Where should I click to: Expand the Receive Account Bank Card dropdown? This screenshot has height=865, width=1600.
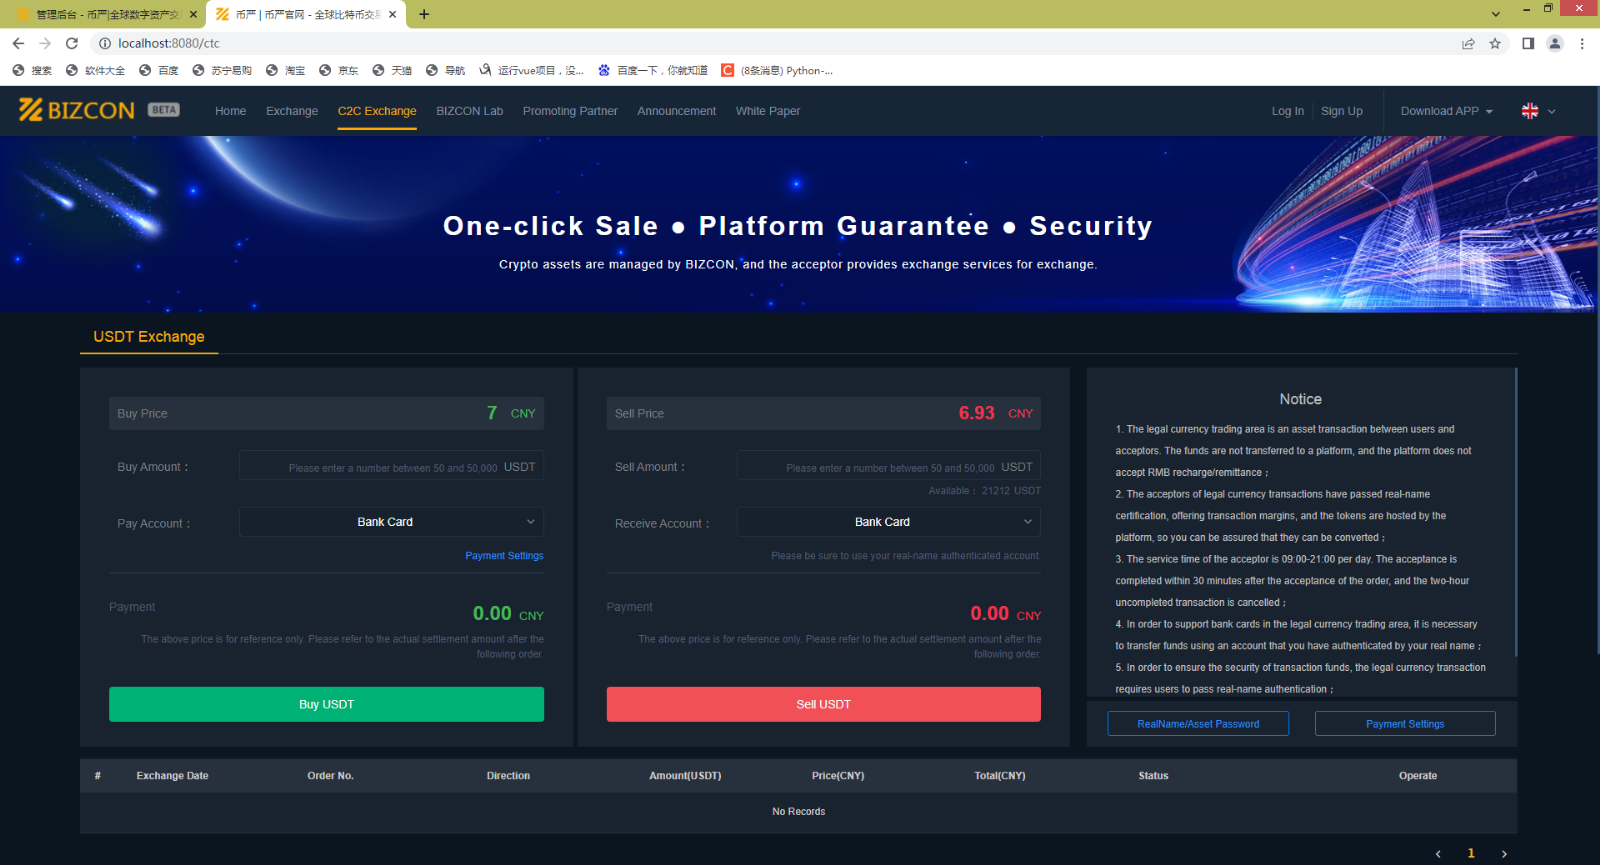click(x=888, y=522)
